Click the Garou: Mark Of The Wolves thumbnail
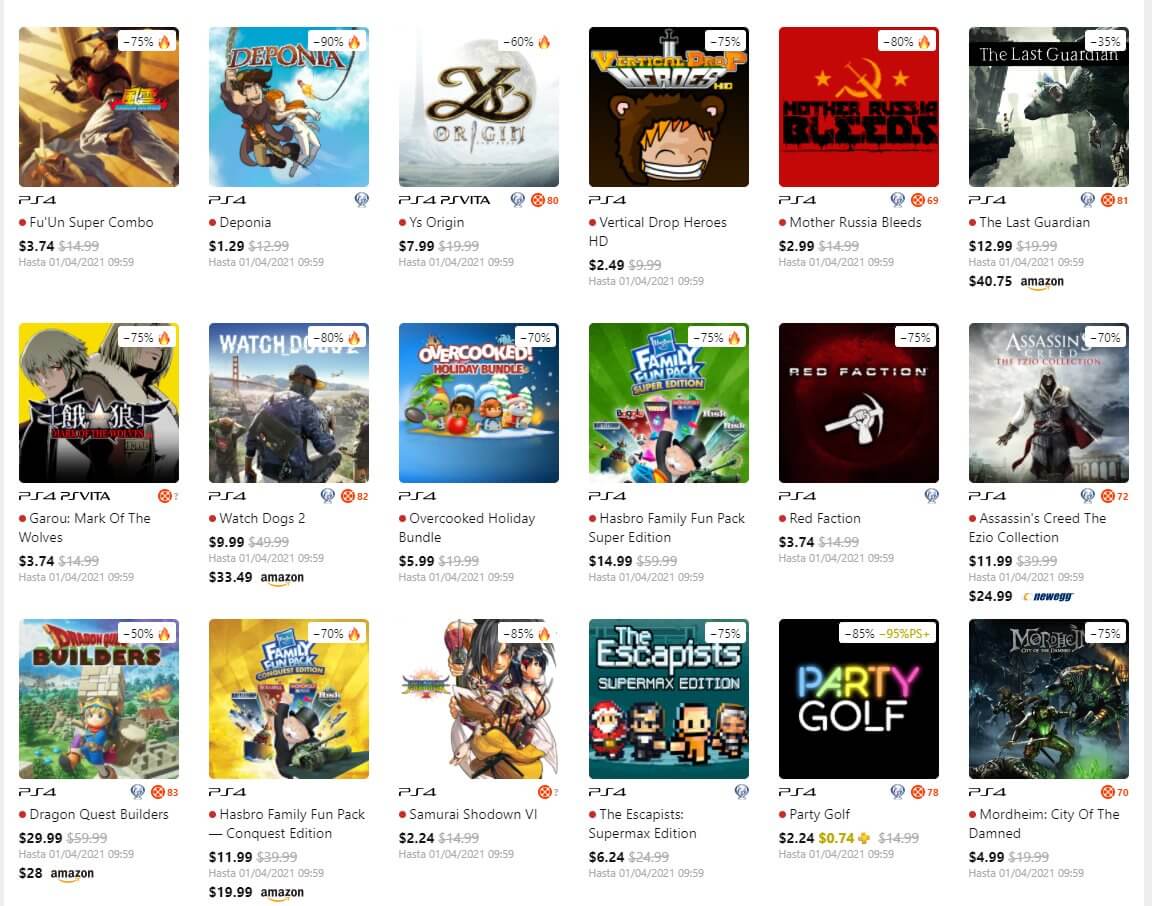 coord(98,403)
